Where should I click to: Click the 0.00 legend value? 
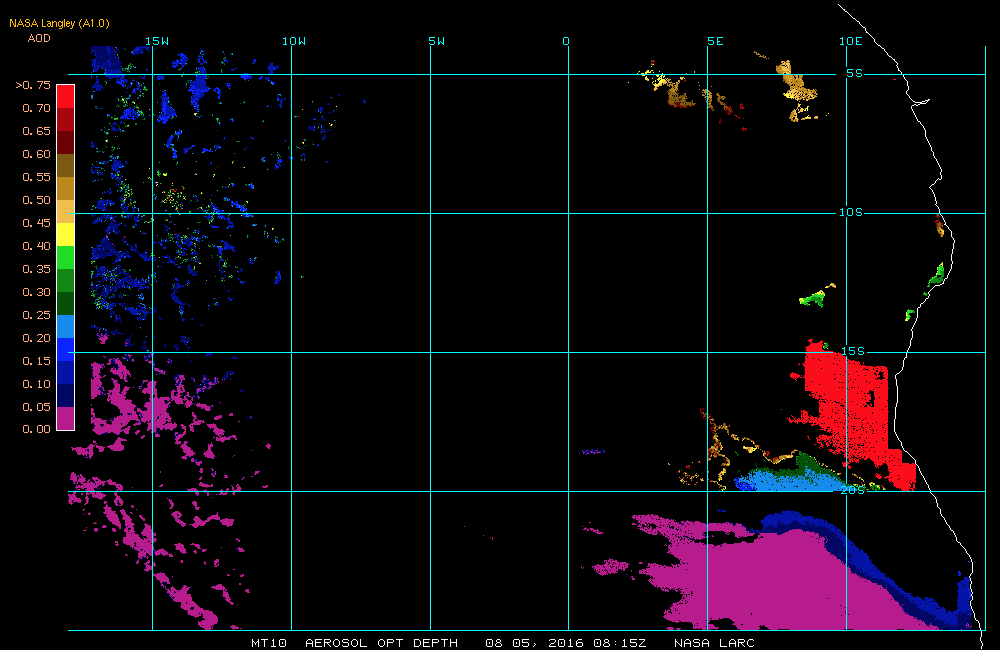36,429
